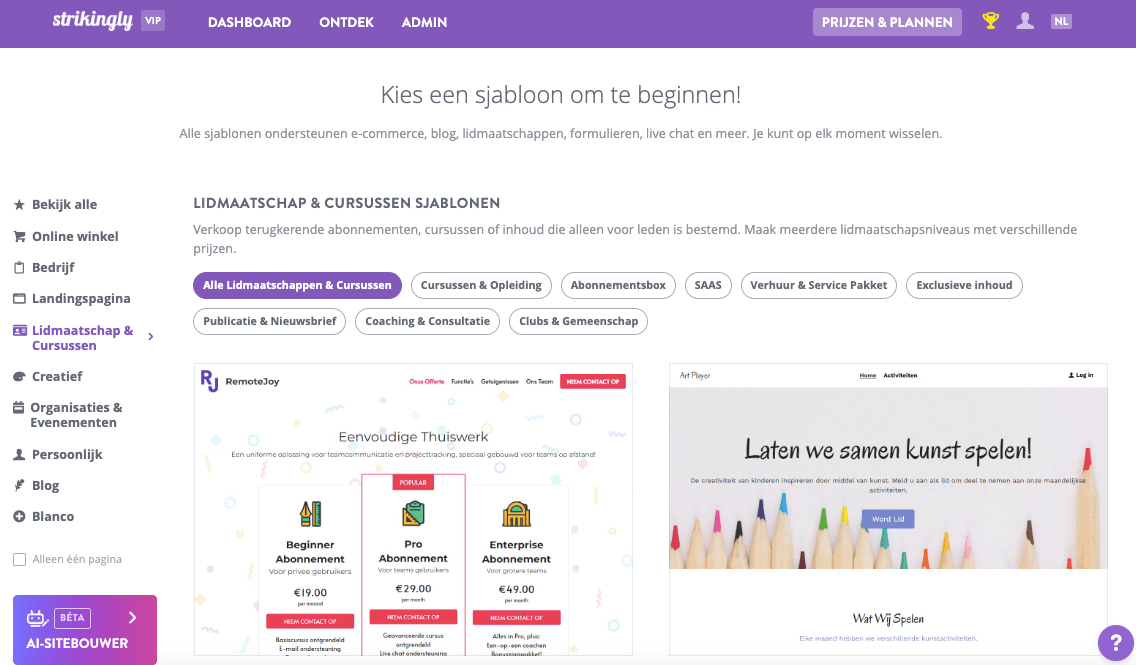The width and height of the screenshot is (1136, 665).
Task: Click the palette icon beside Creatief
Action: point(20,377)
